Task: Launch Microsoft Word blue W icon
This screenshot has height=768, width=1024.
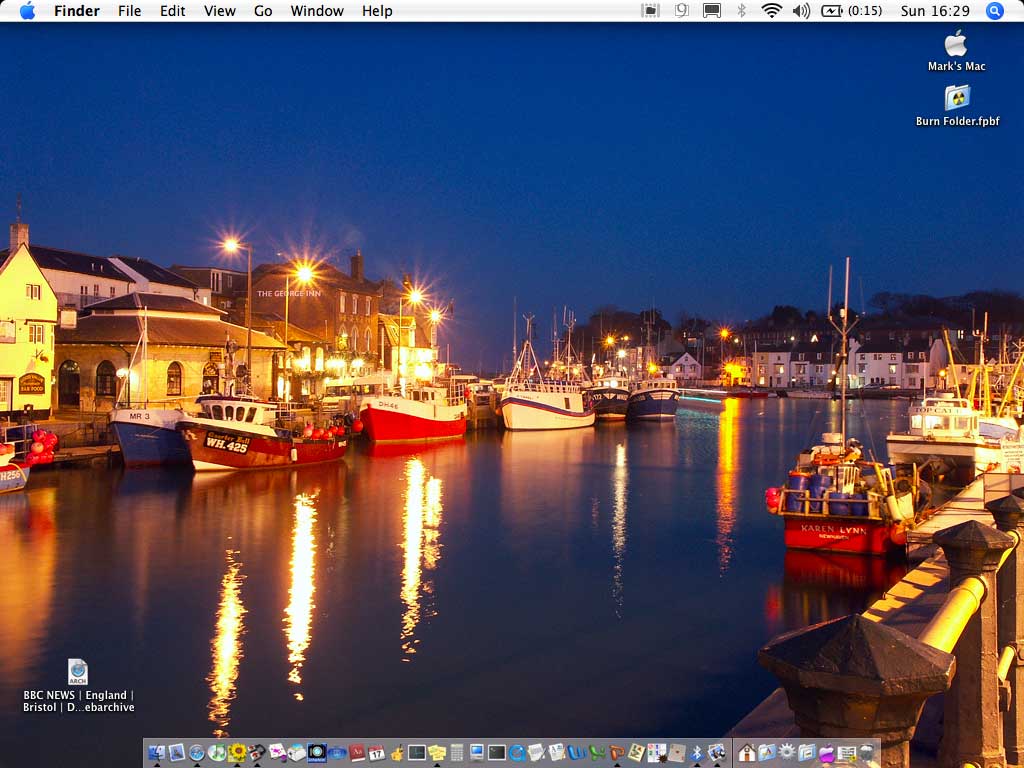Action: click(577, 752)
